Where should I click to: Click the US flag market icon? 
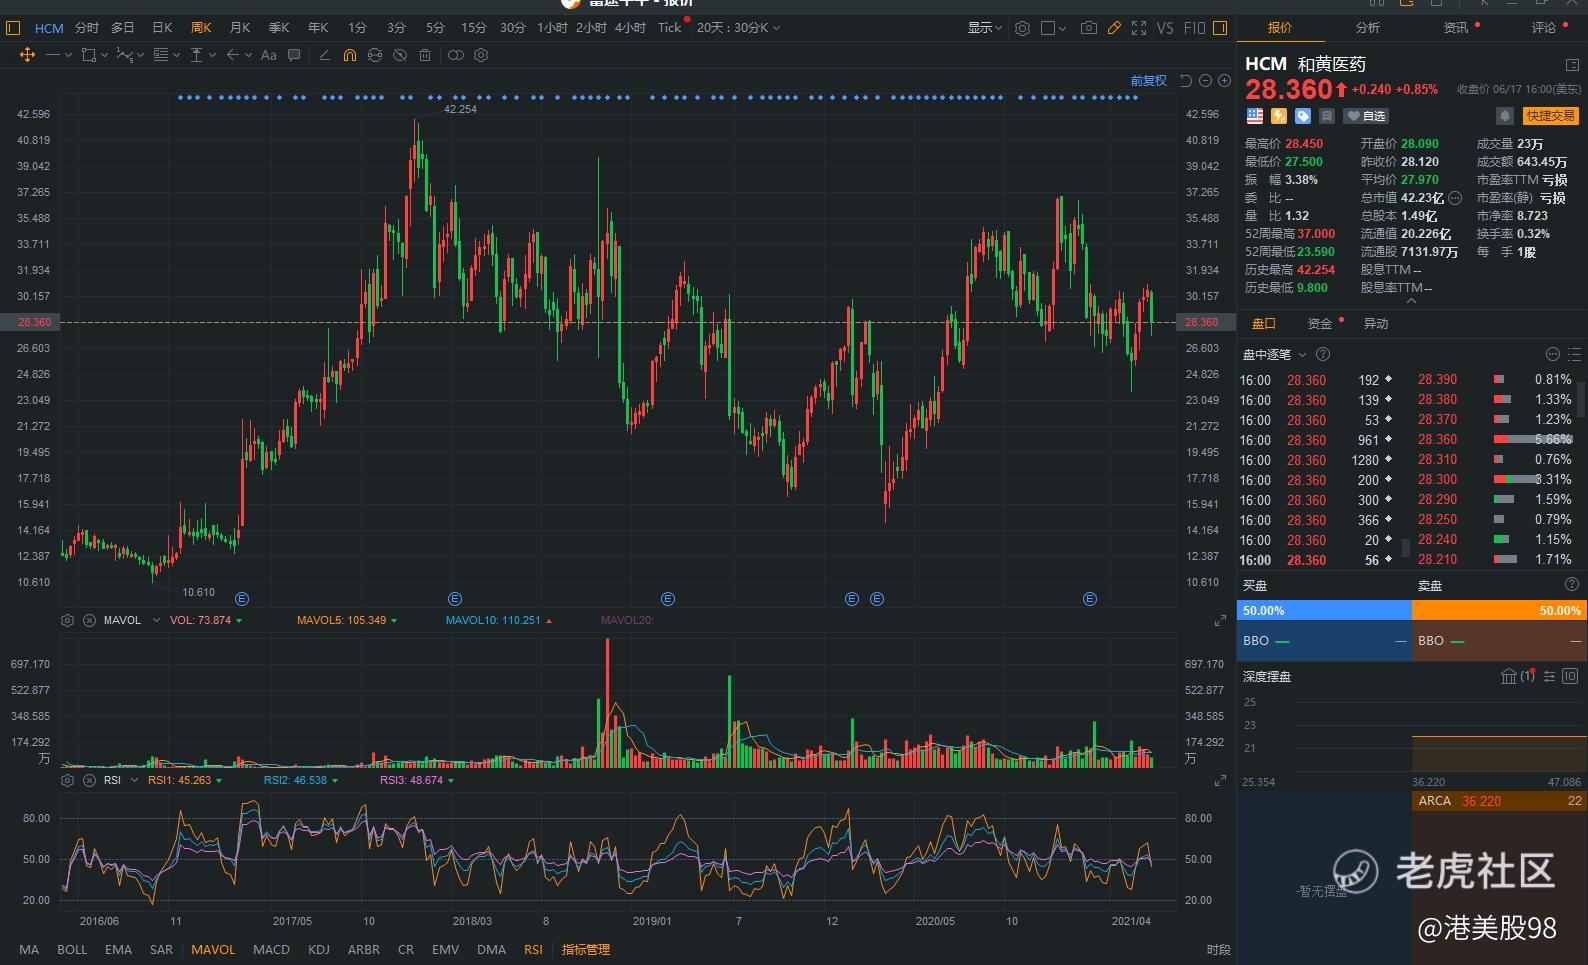(x=1254, y=116)
